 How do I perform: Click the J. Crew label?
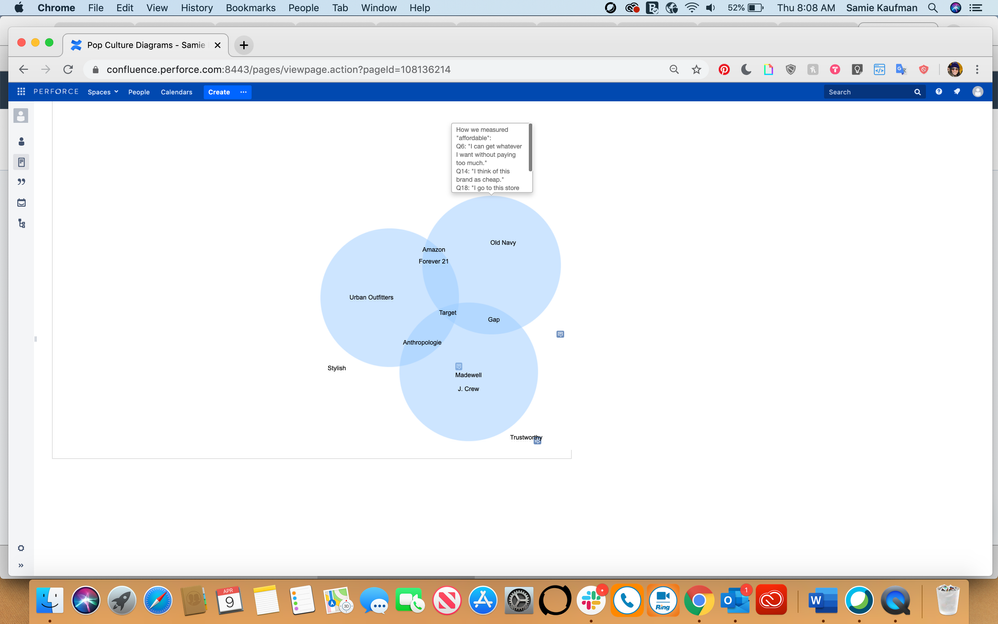tap(468, 389)
